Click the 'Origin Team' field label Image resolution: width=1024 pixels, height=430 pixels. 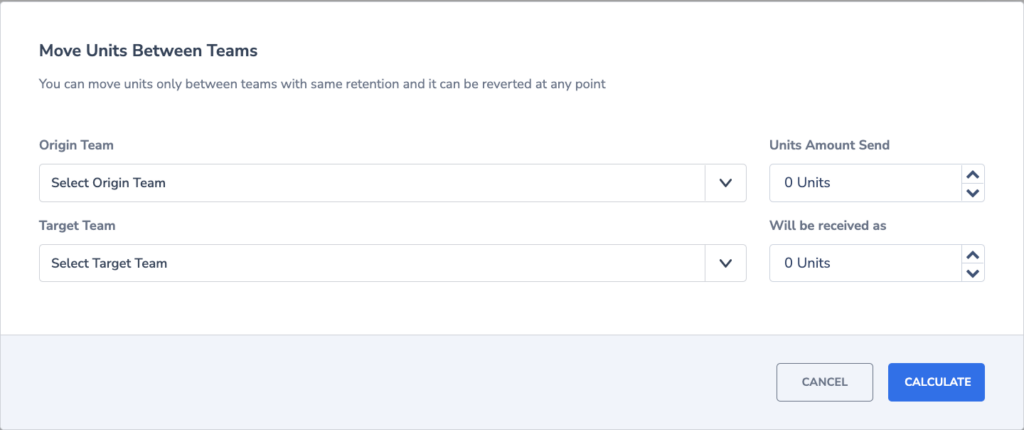(x=76, y=145)
